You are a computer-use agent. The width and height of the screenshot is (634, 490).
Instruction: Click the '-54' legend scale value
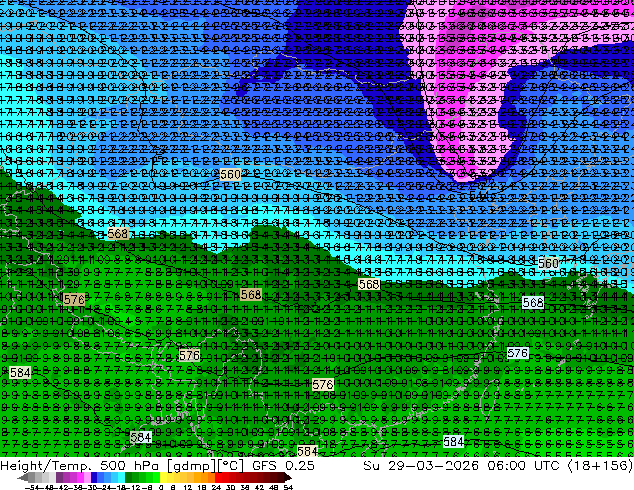[32, 487]
